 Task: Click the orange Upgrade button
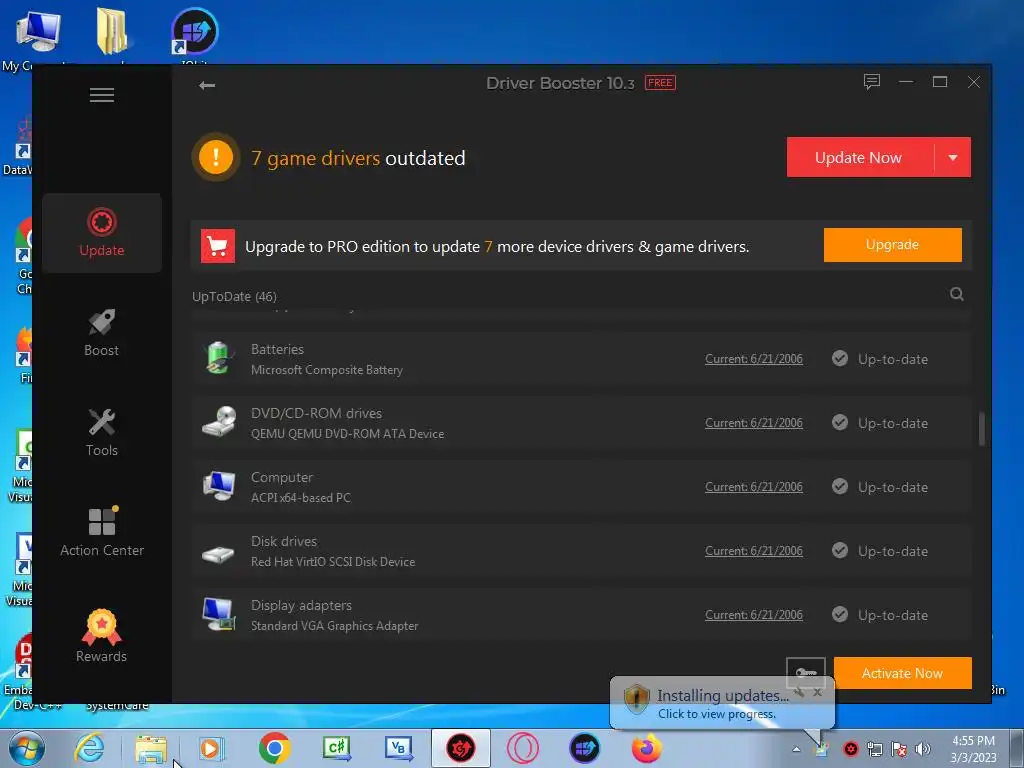click(x=892, y=245)
